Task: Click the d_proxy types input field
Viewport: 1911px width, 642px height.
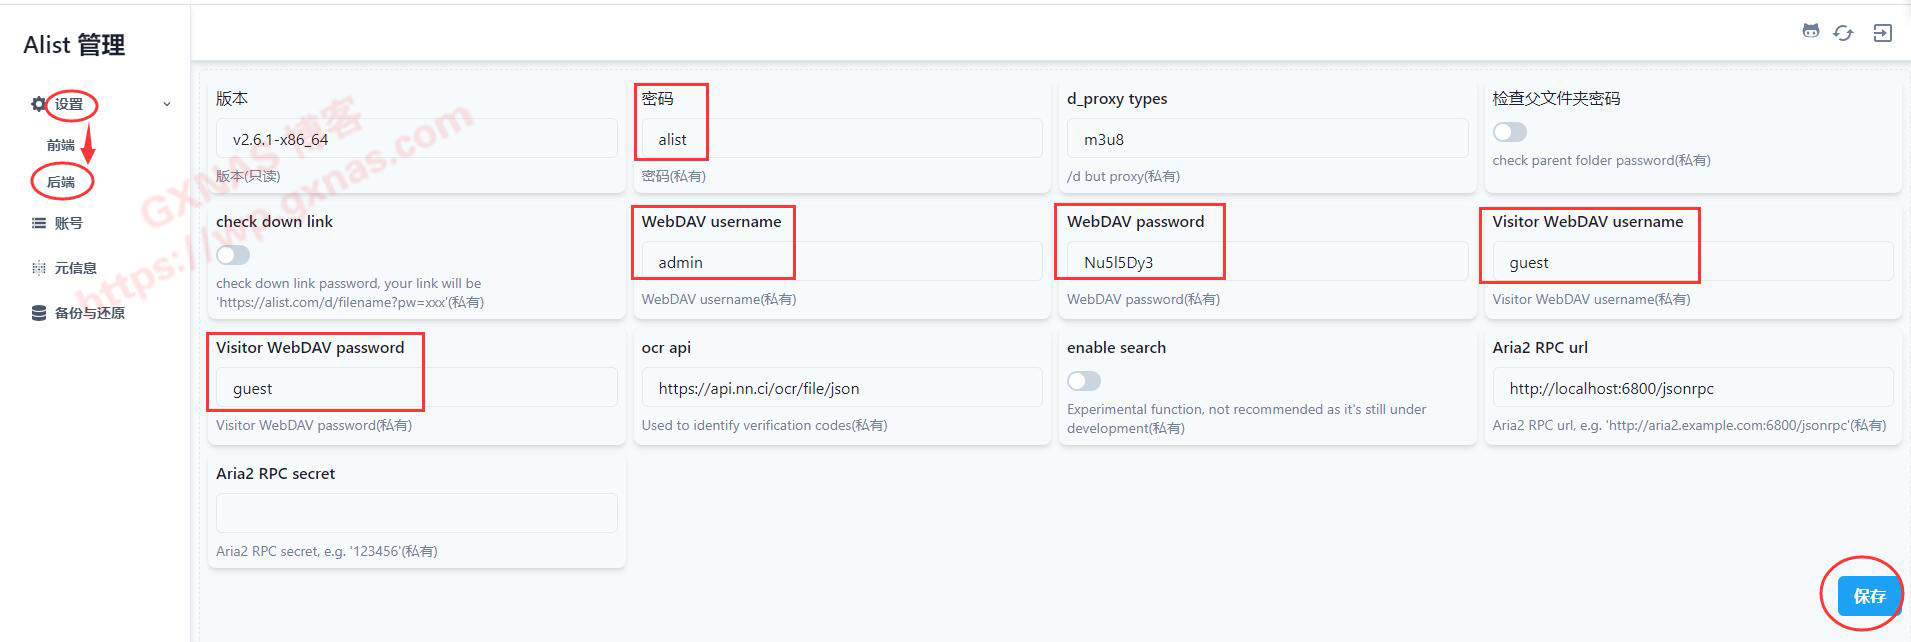Action: (x=1266, y=139)
